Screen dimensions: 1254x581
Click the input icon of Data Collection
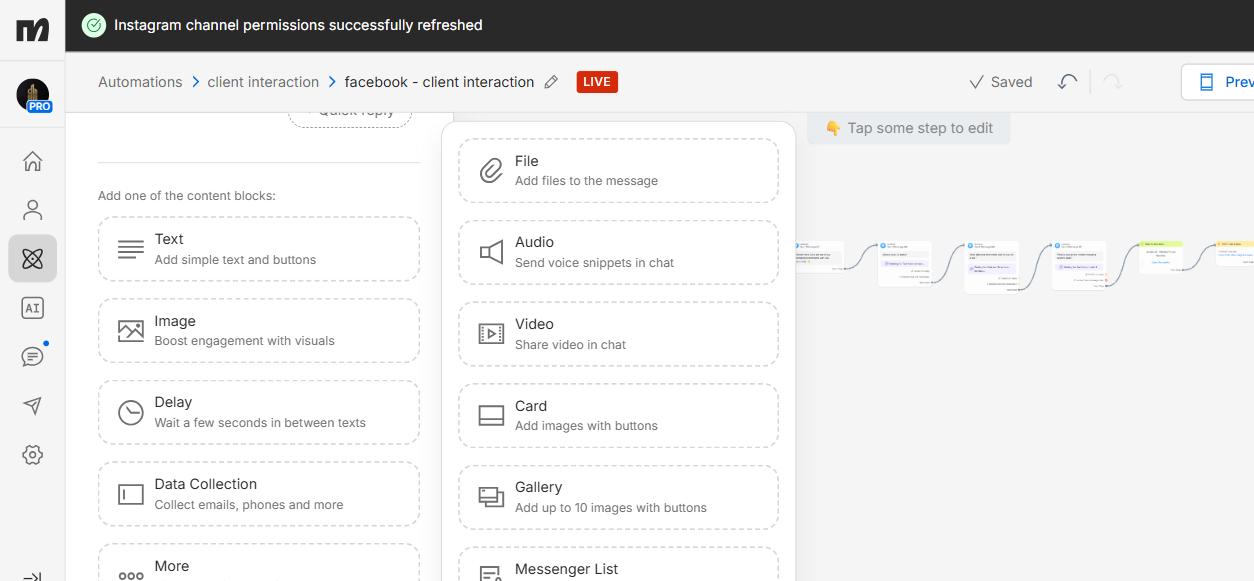tap(131, 494)
